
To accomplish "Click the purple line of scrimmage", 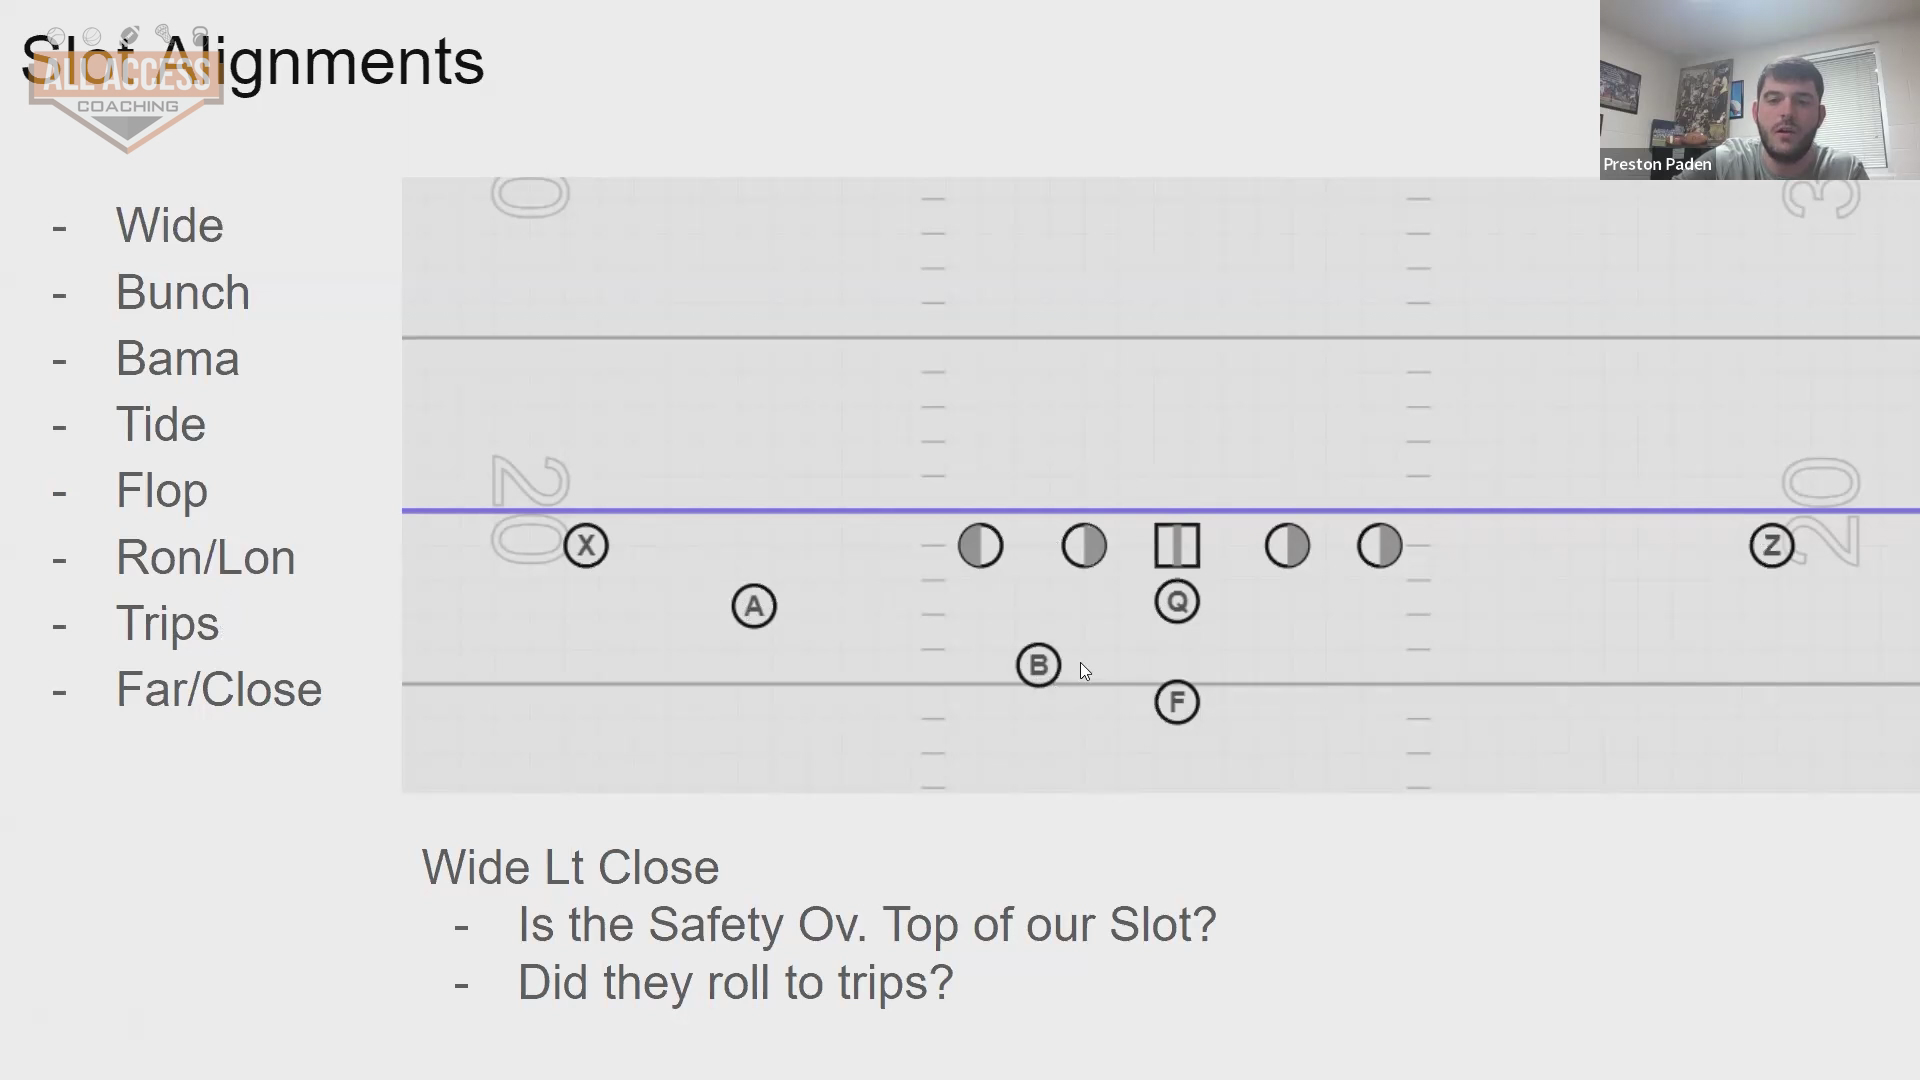I will tap(1160, 511).
